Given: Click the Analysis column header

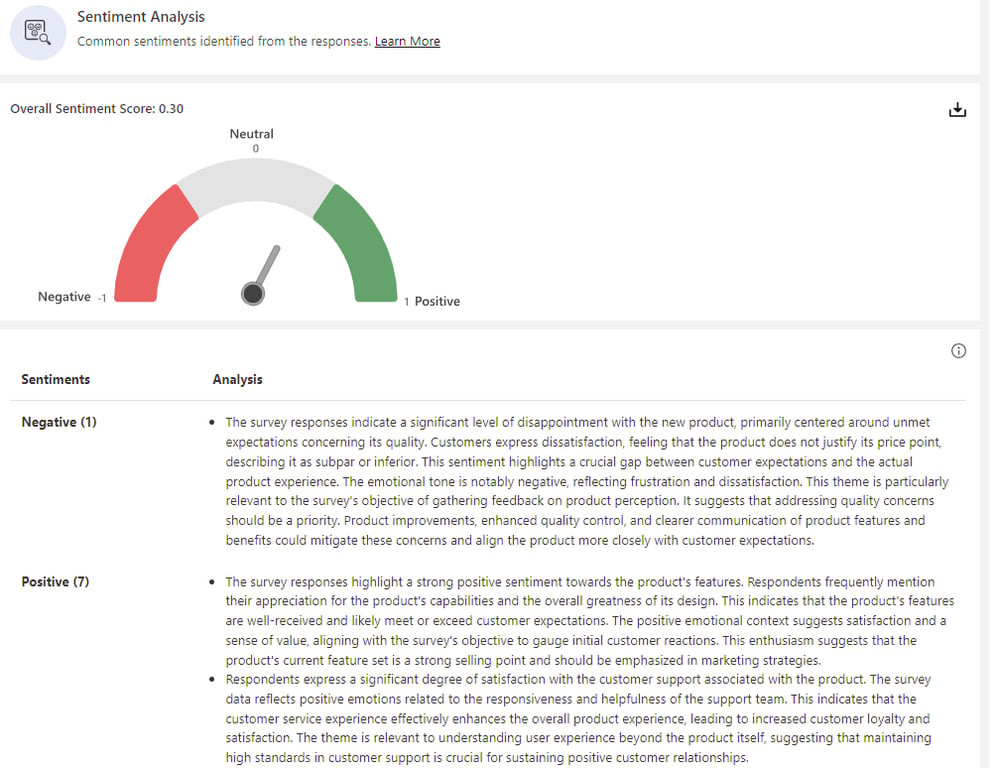Looking at the screenshot, I should coord(237,379).
